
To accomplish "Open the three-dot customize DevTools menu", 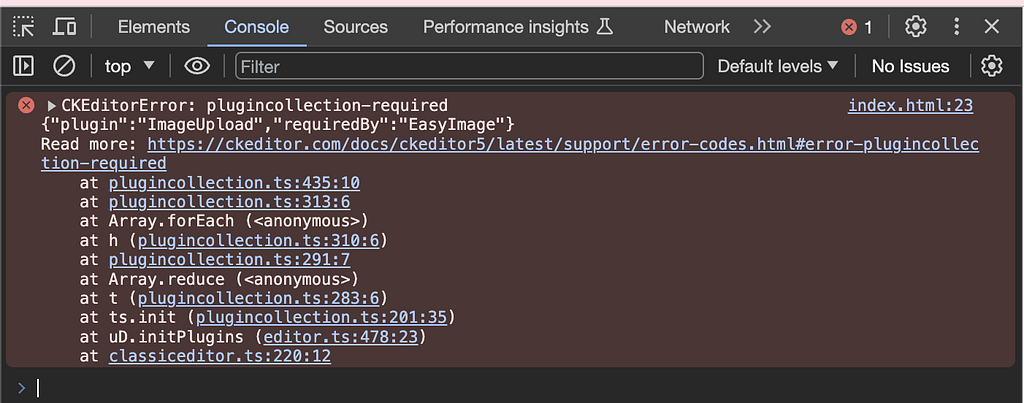I will click(x=957, y=27).
